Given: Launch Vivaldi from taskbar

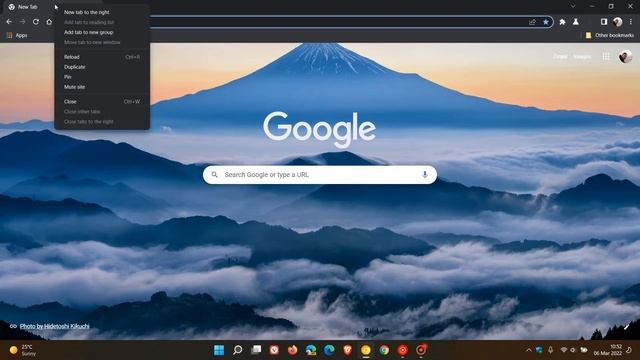Looking at the screenshot, I should 274,350.
